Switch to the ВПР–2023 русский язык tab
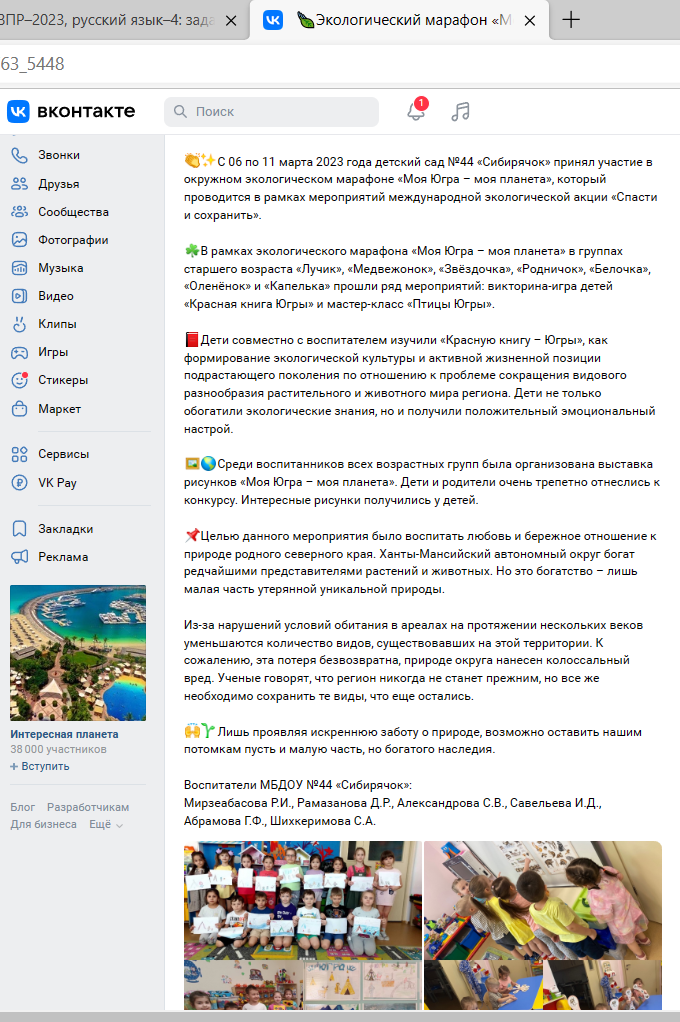Screen dimensions: 680x1022 [x=108, y=20]
